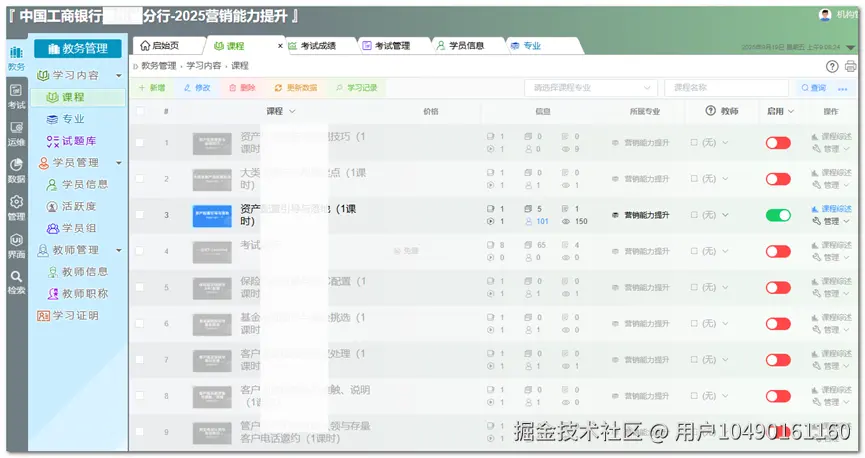
Task: Open the 请选择课程专业 dropdown
Action: pyautogui.click(x=591, y=88)
